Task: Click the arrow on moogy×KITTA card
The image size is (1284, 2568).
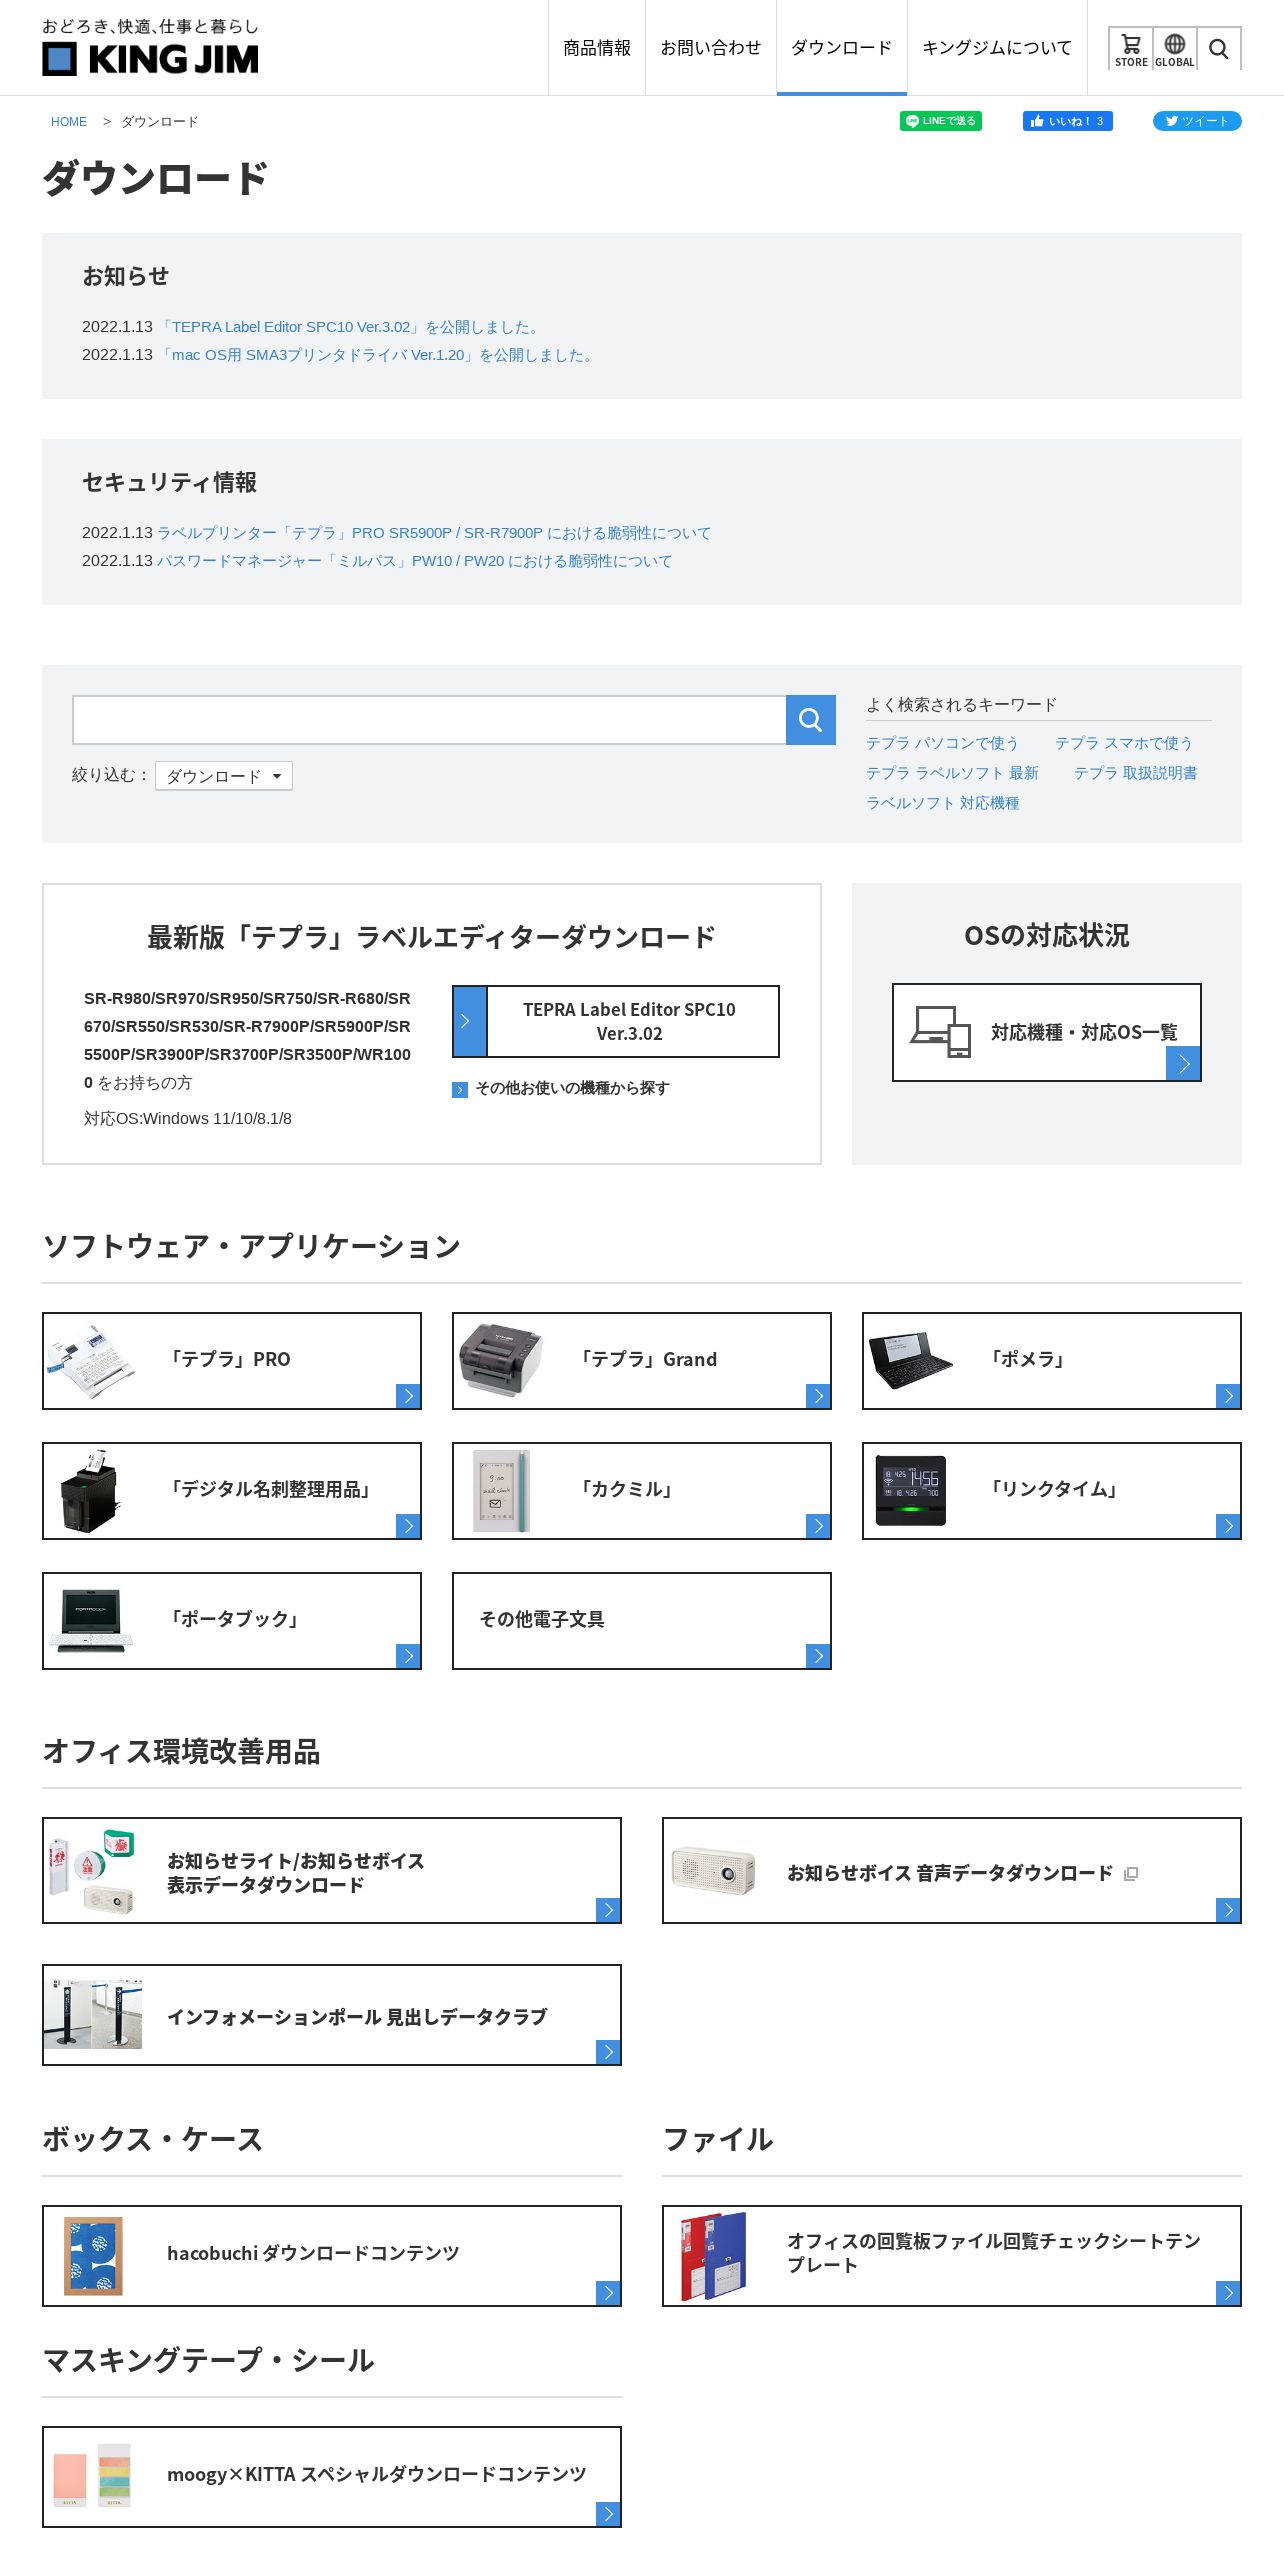Action: [608, 2514]
